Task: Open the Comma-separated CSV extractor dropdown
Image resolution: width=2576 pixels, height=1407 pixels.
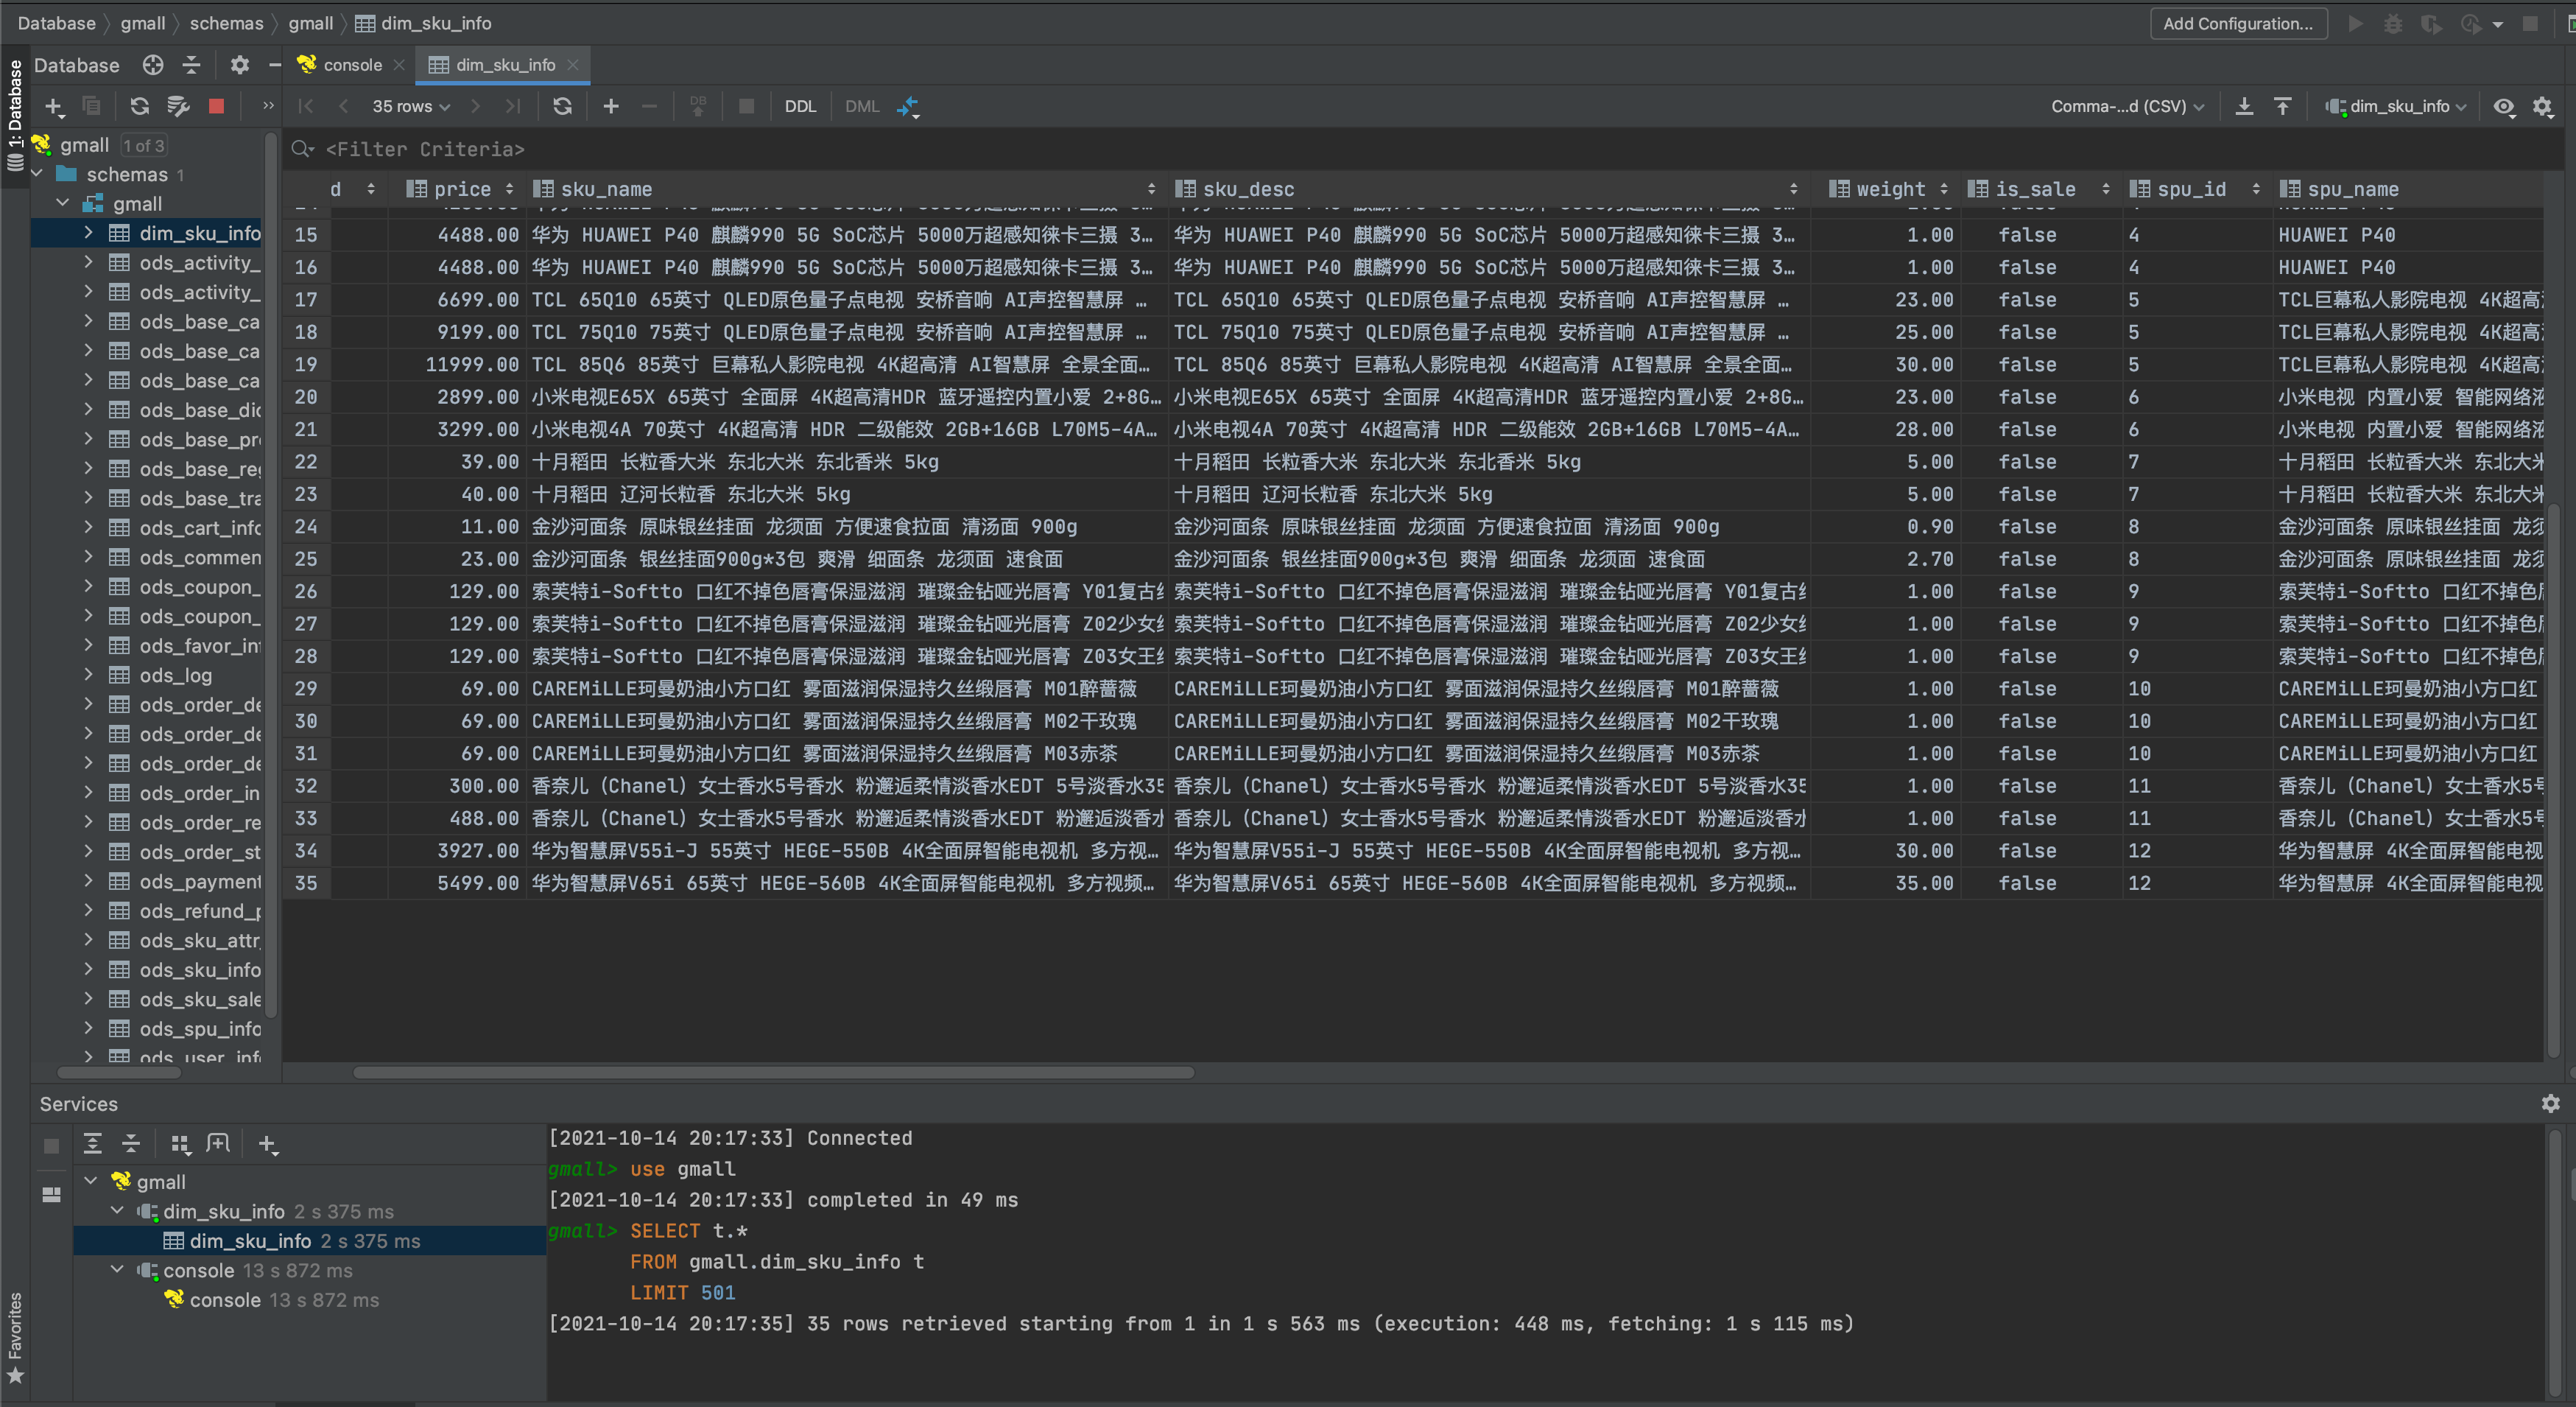Action: pos(2126,106)
